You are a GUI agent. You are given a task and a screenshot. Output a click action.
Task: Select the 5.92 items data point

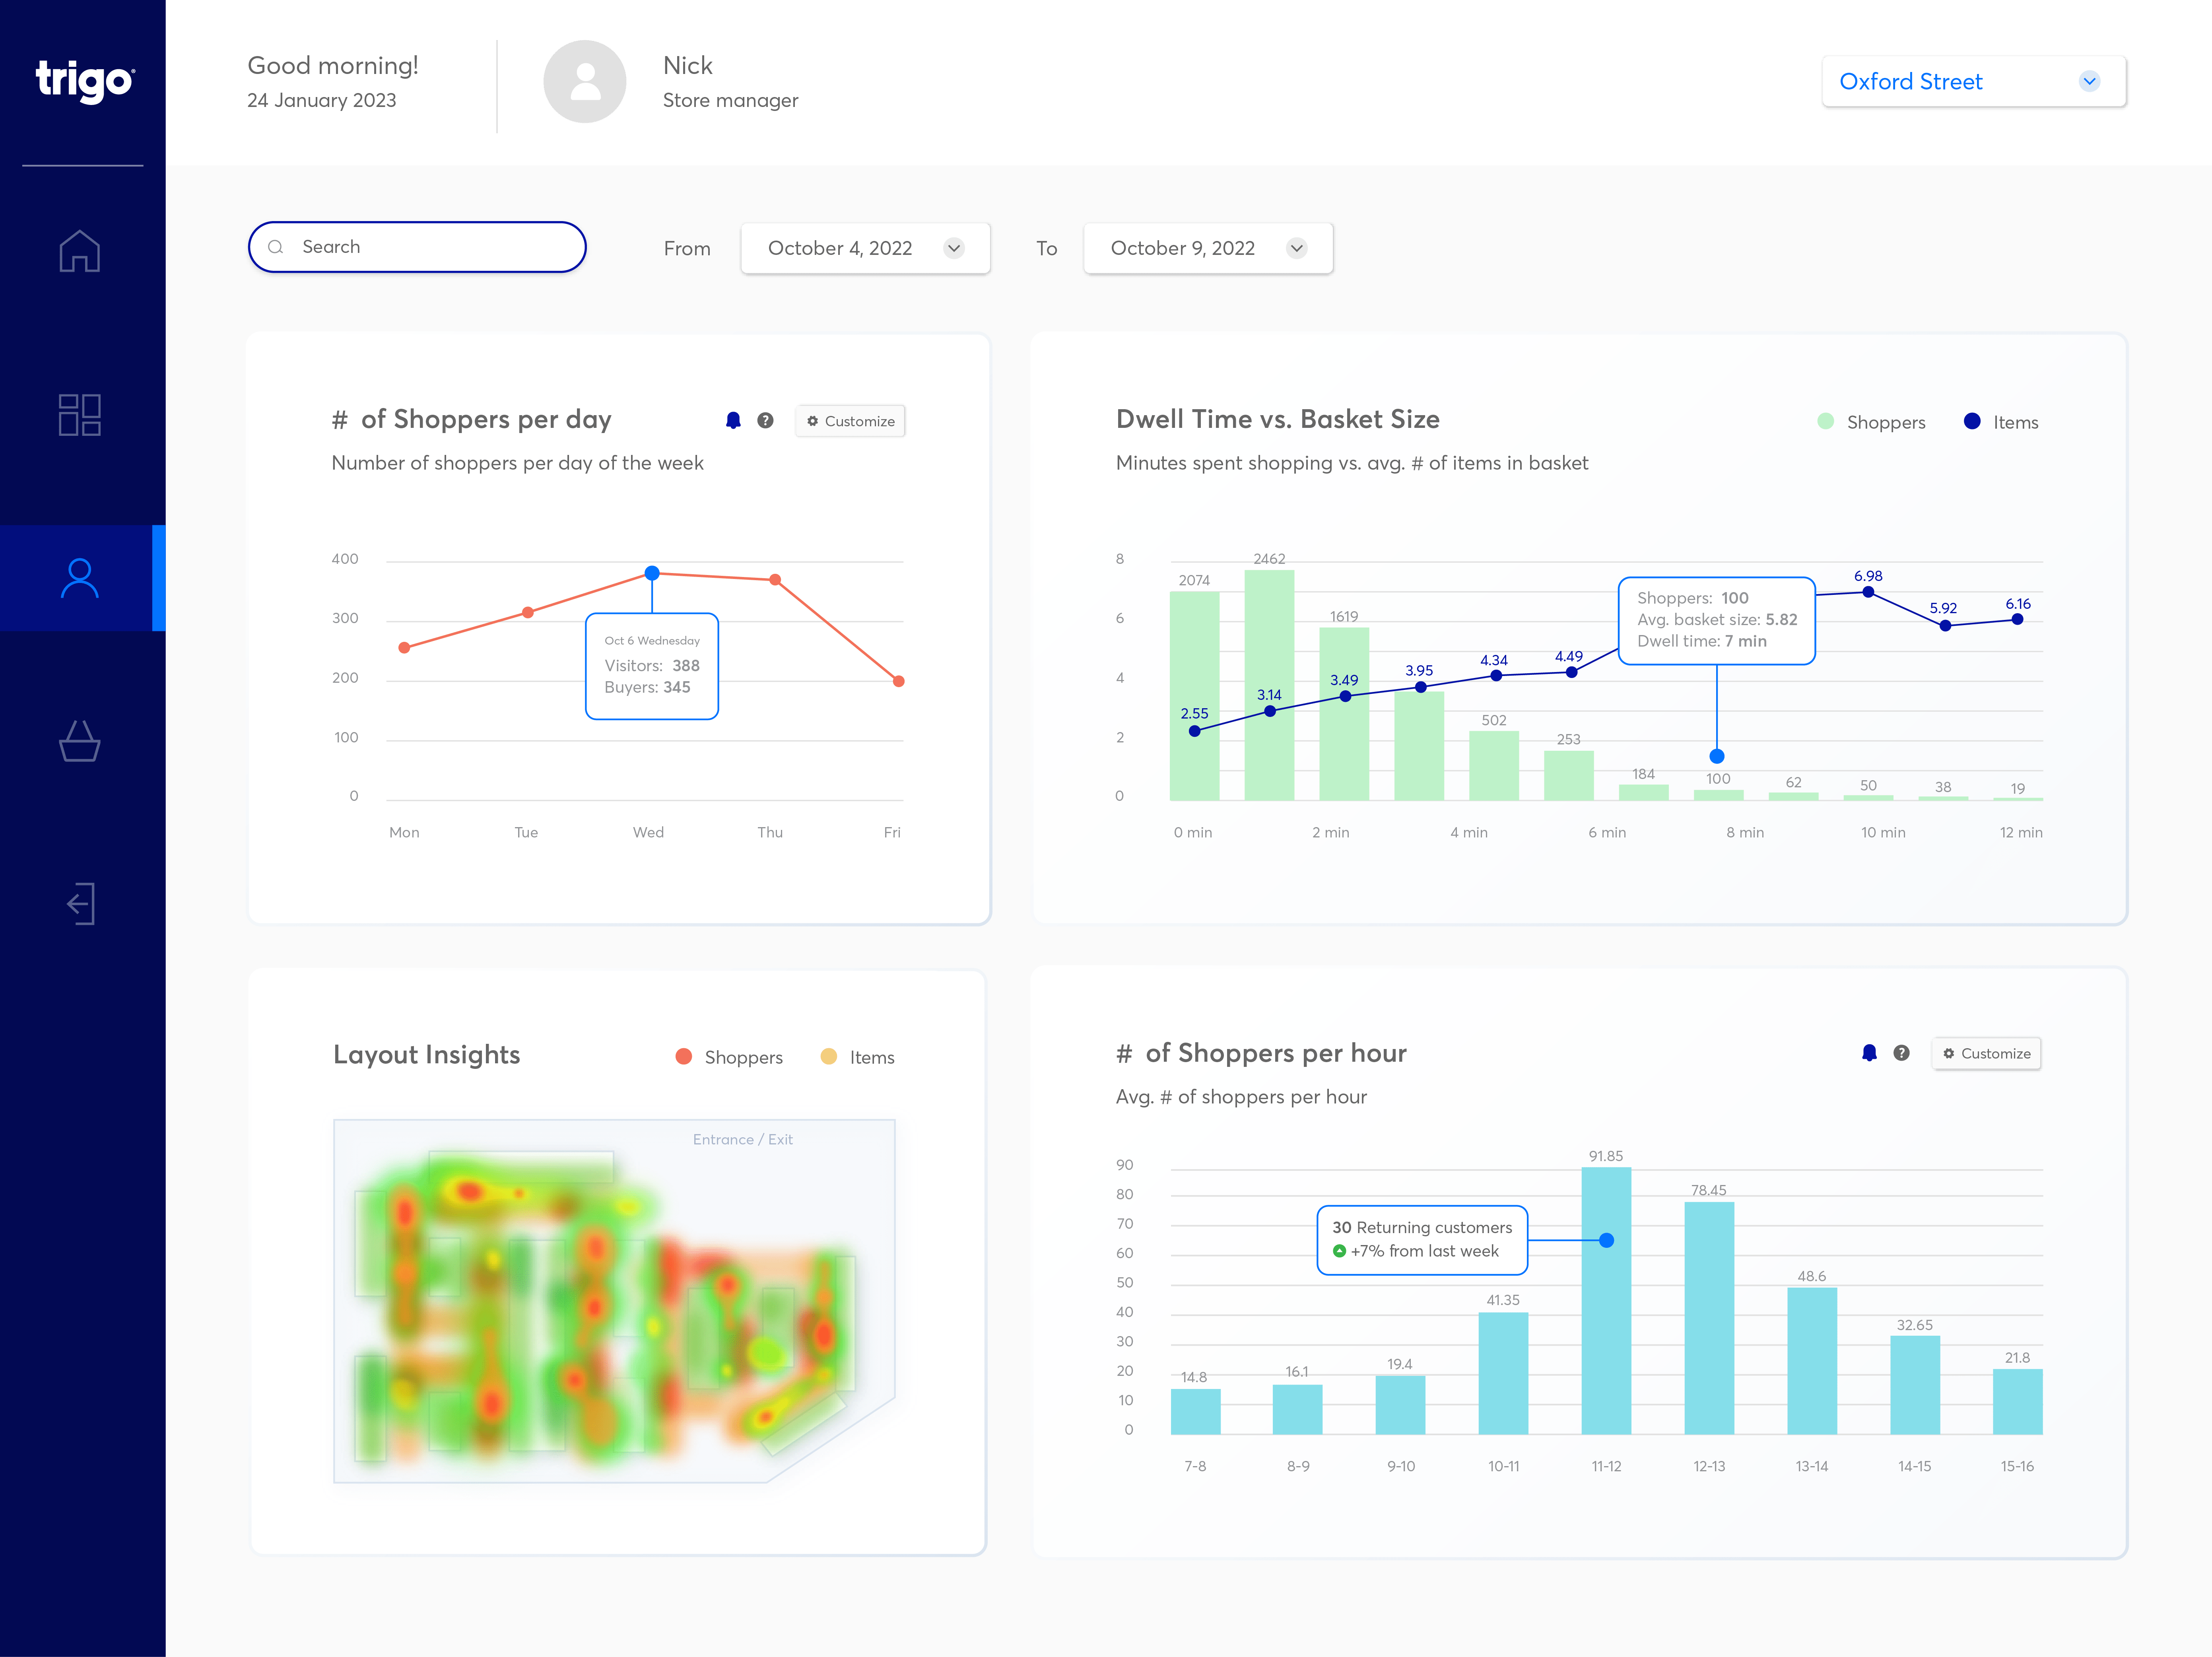click(1945, 626)
